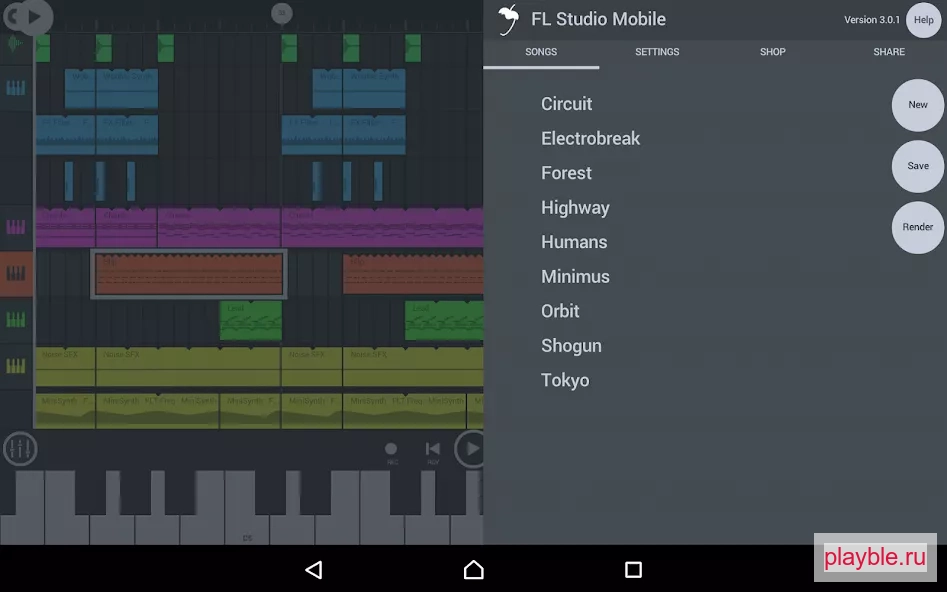Screen dimensions: 947x592
Task: Tap Android home navigation button
Action: 474,570
